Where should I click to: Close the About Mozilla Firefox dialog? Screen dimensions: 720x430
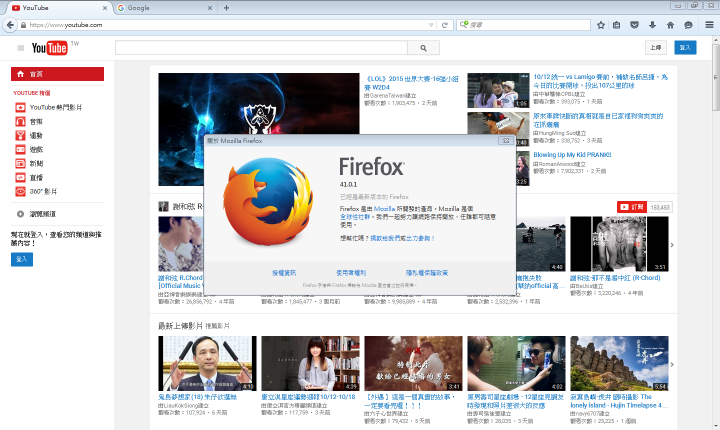point(506,141)
